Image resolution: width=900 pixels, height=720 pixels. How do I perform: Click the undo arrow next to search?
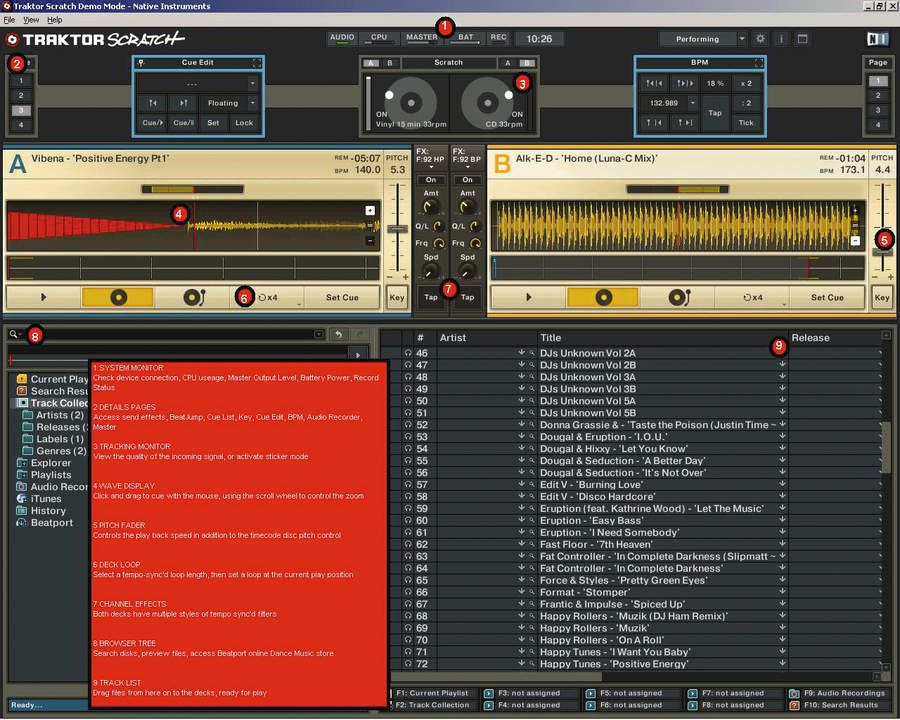(x=338, y=334)
